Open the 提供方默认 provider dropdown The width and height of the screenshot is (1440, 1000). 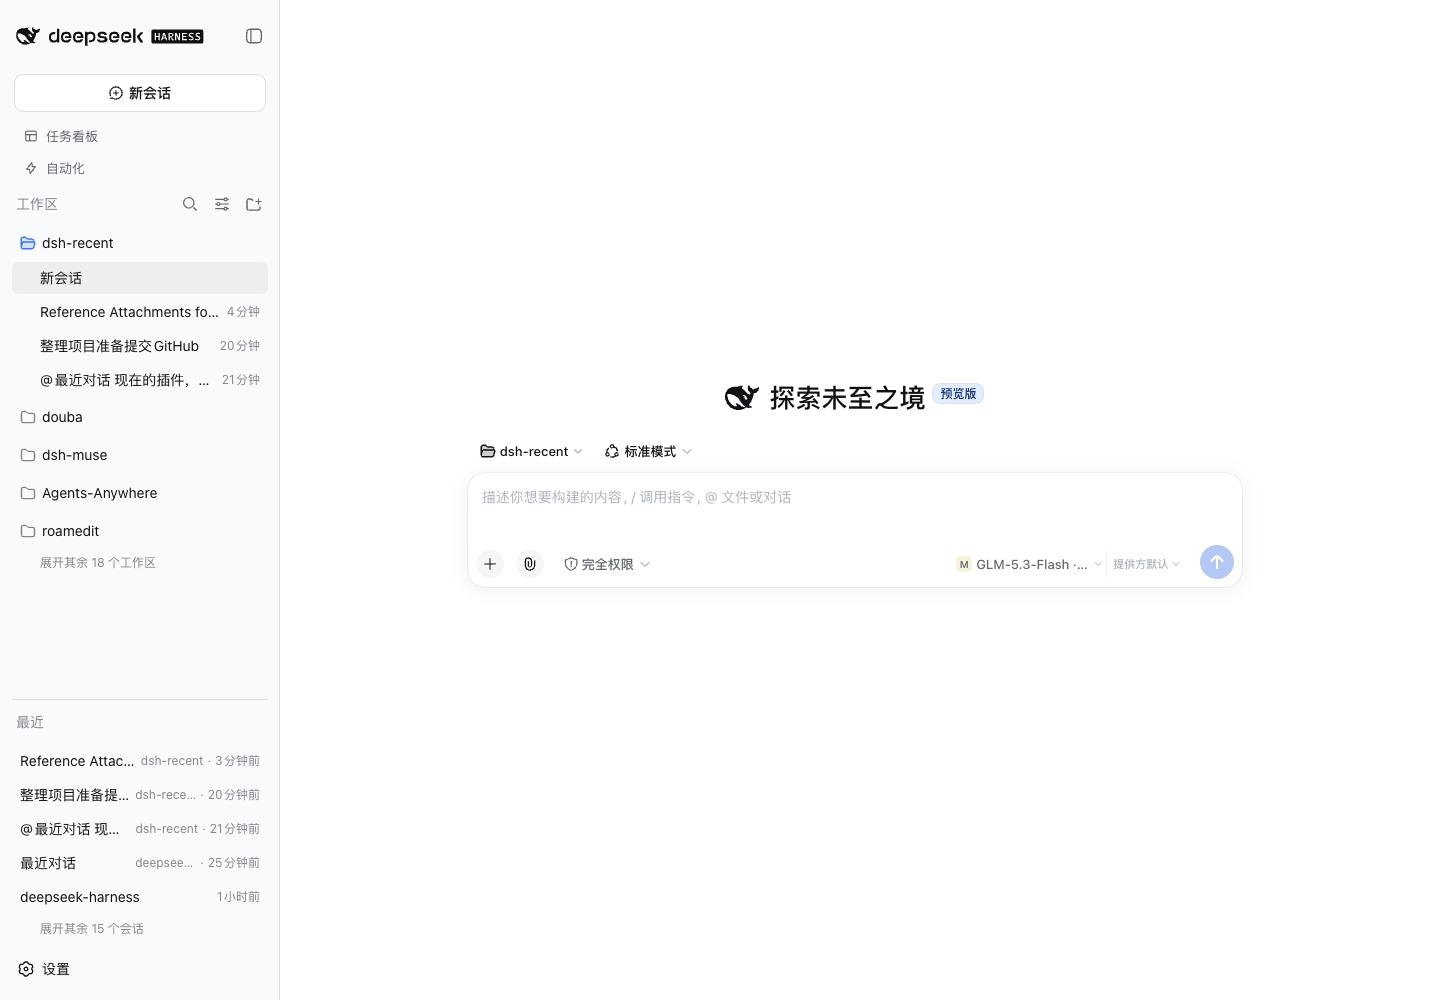coord(1146,564)
